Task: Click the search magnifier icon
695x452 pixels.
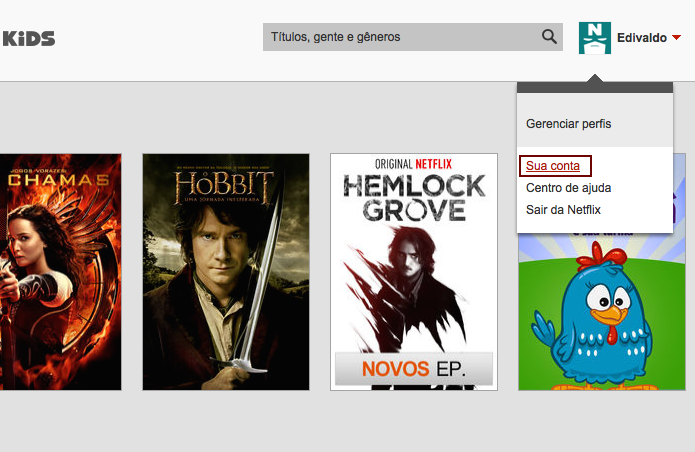Action: pos(549,36)
